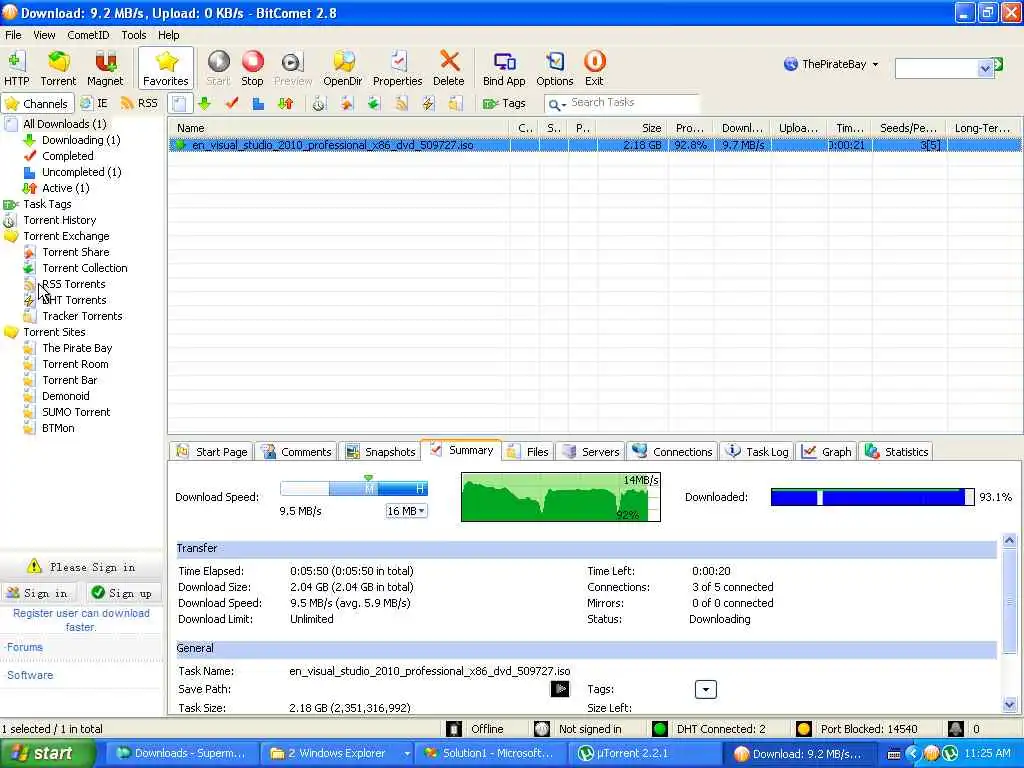Open the File menu
1024x768 pixels.
click(13, 35)
